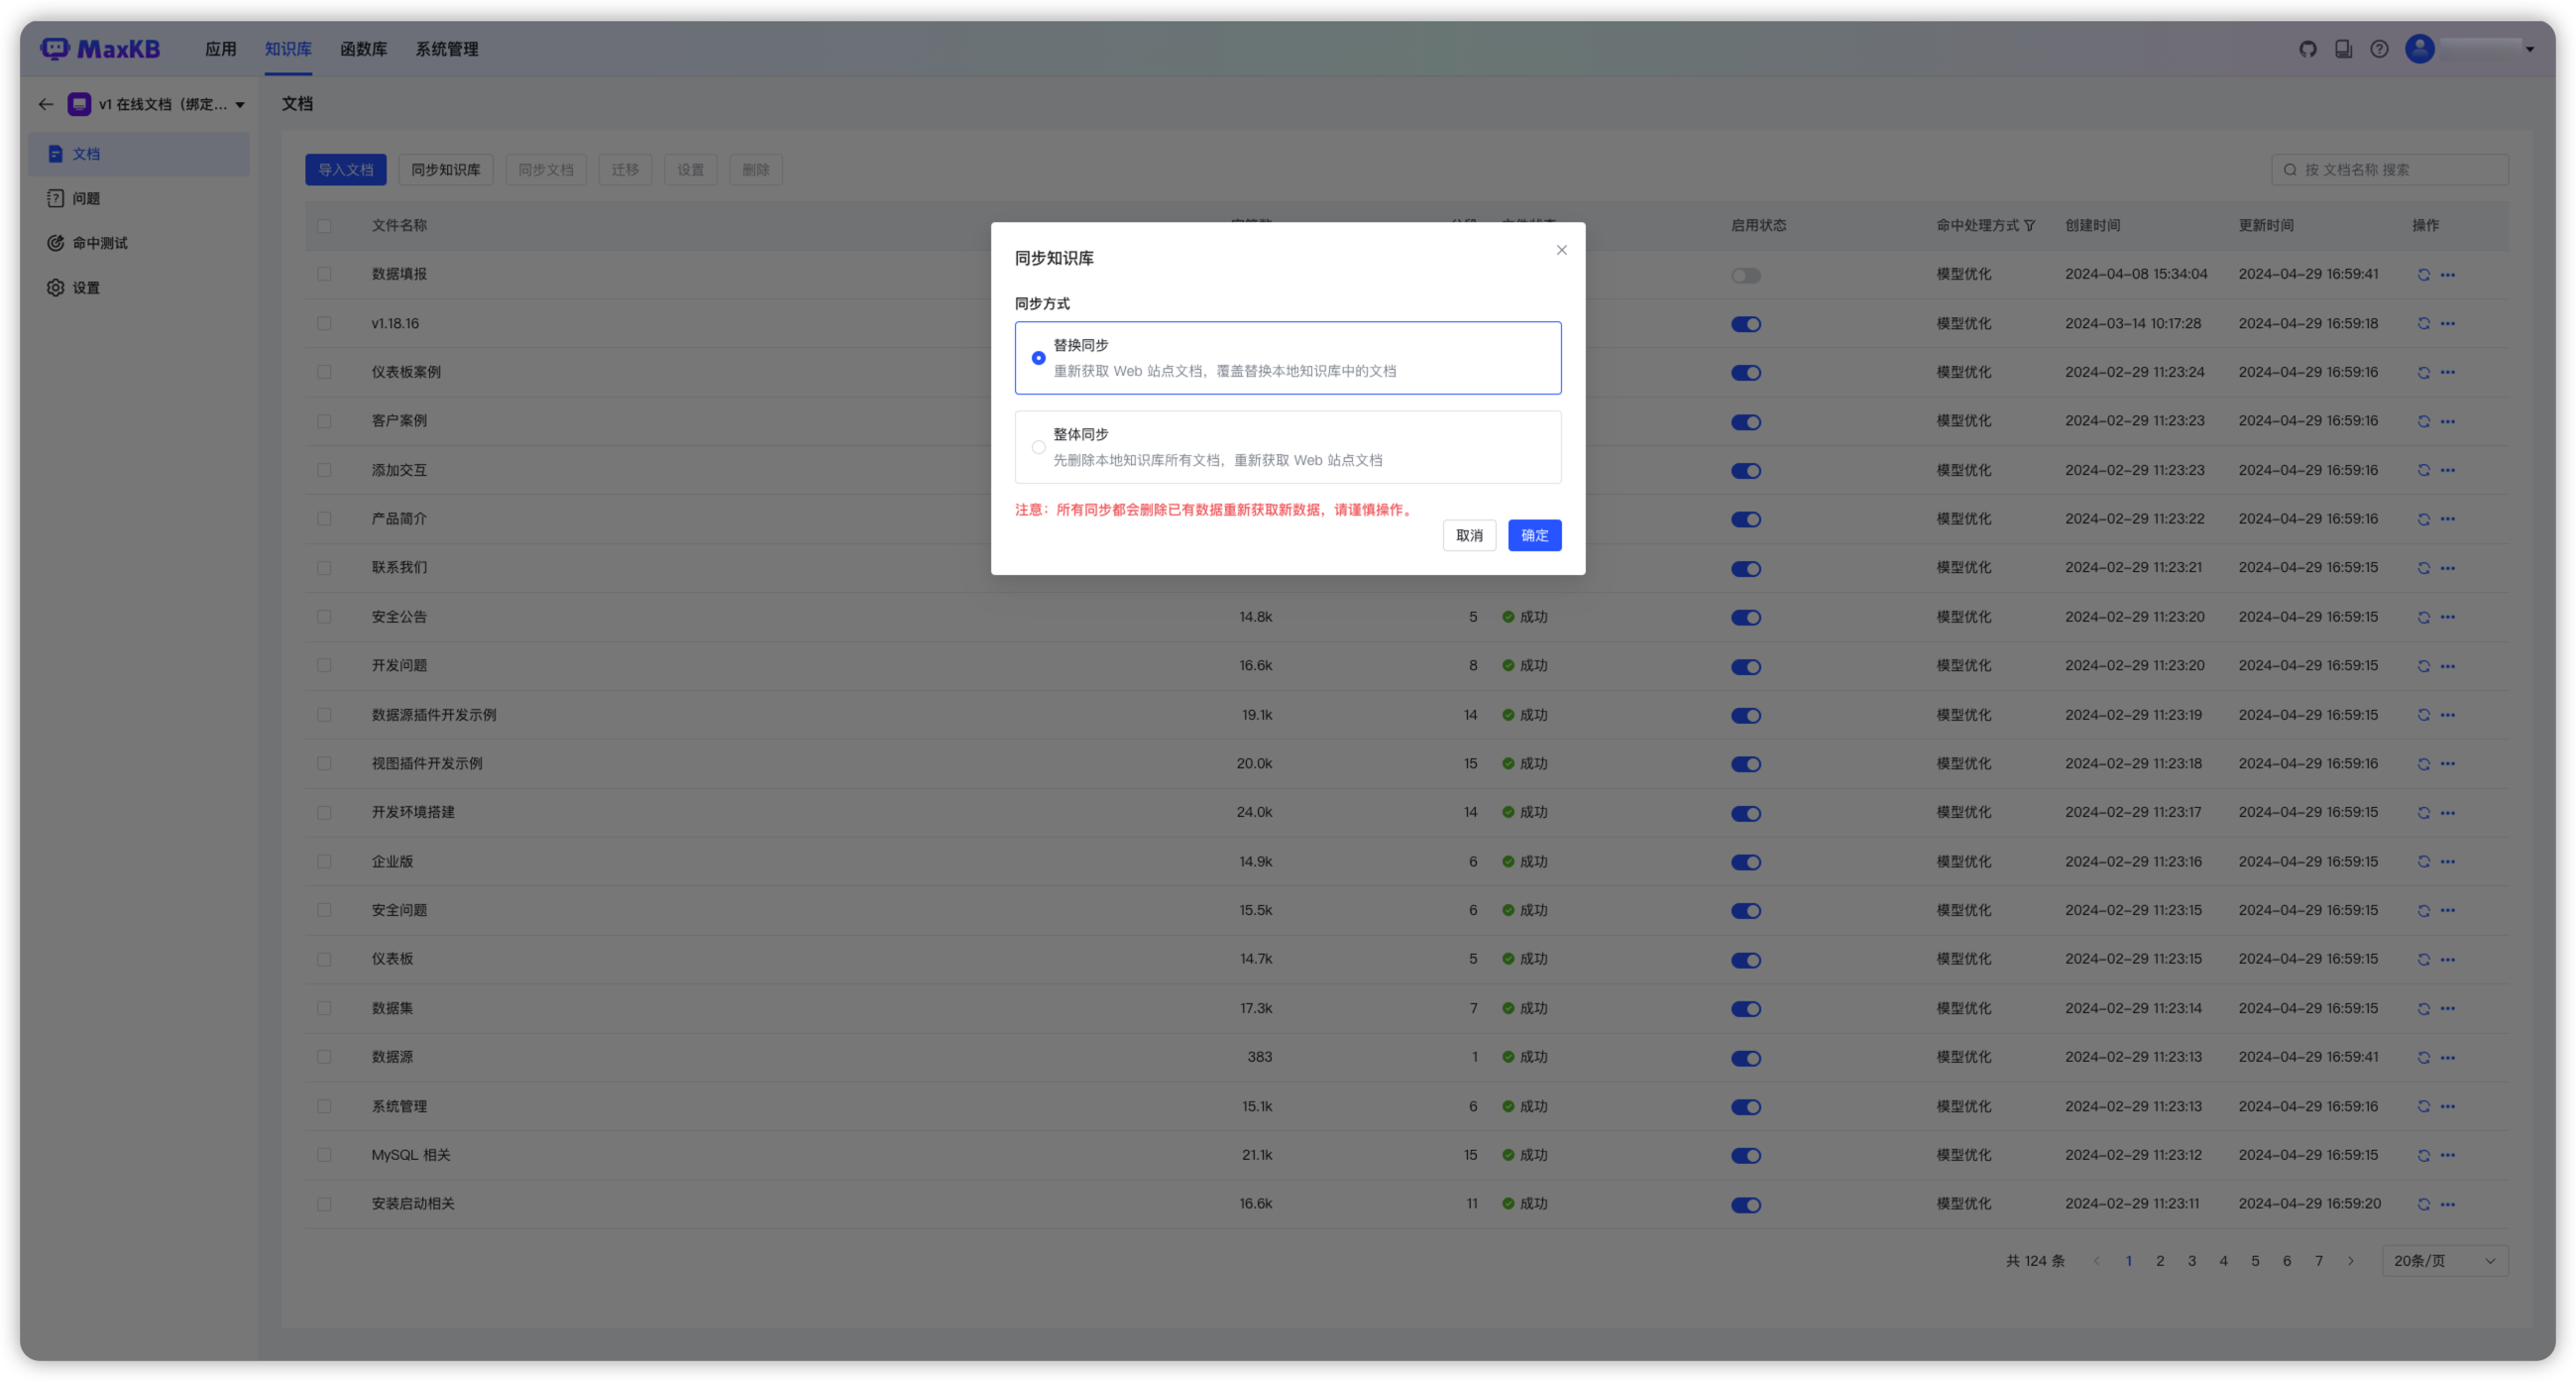Expand the knowledge base name dropdown
Viewport: 2576px width, 1381px height.
[x=240, y=105]
